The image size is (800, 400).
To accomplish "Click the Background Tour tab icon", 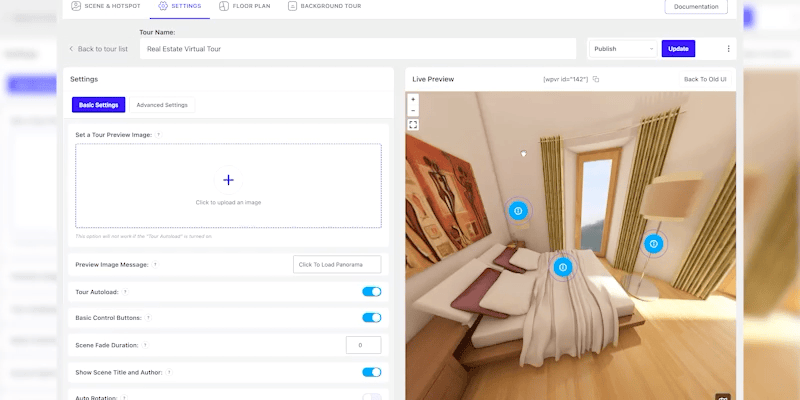I will point(292,6).
